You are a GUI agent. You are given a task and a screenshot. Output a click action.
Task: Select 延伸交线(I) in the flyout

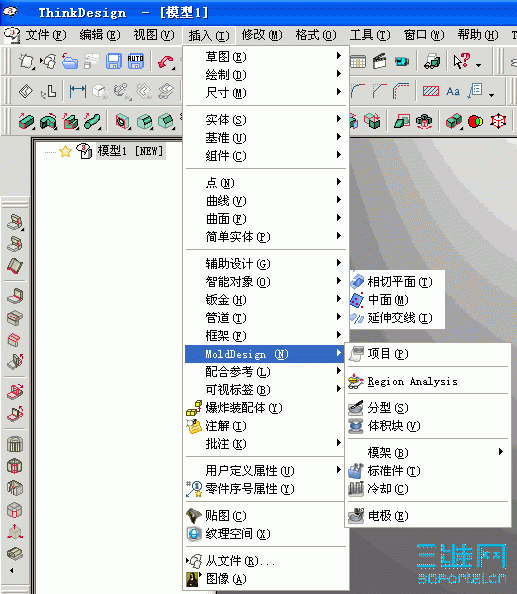397,318
